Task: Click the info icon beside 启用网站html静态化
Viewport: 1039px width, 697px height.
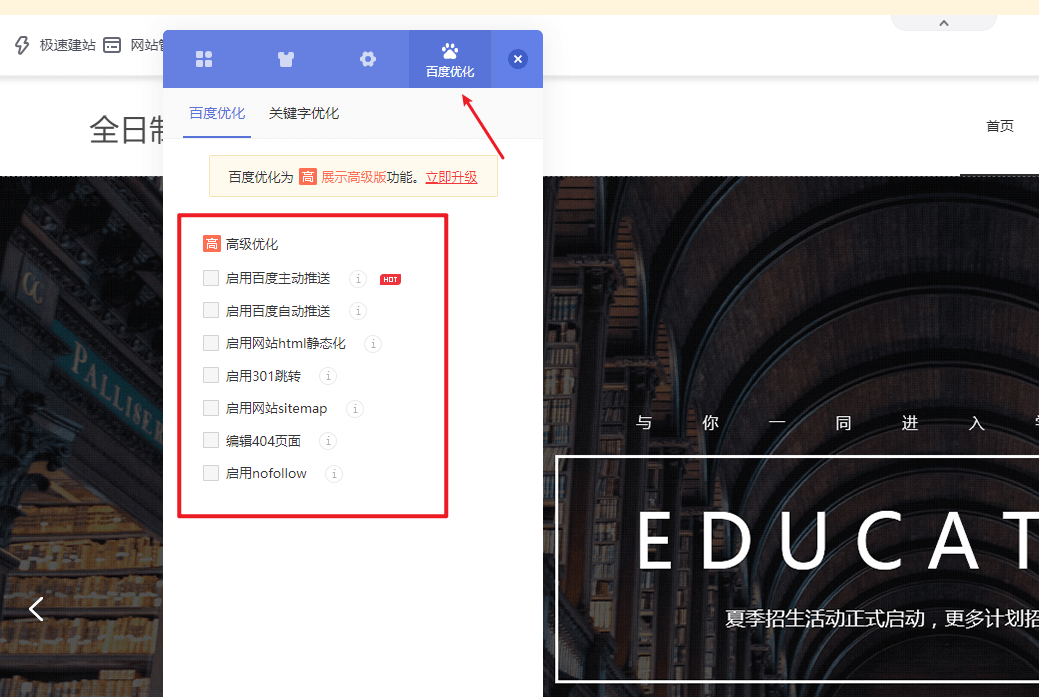Action: [373, 344]
